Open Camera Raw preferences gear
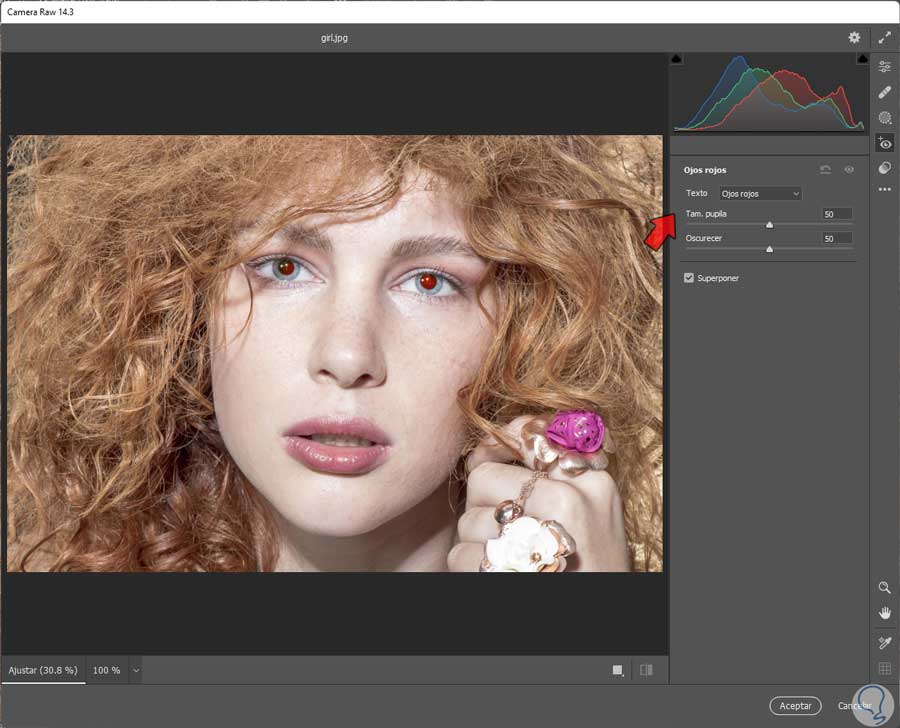 point(854,38)
